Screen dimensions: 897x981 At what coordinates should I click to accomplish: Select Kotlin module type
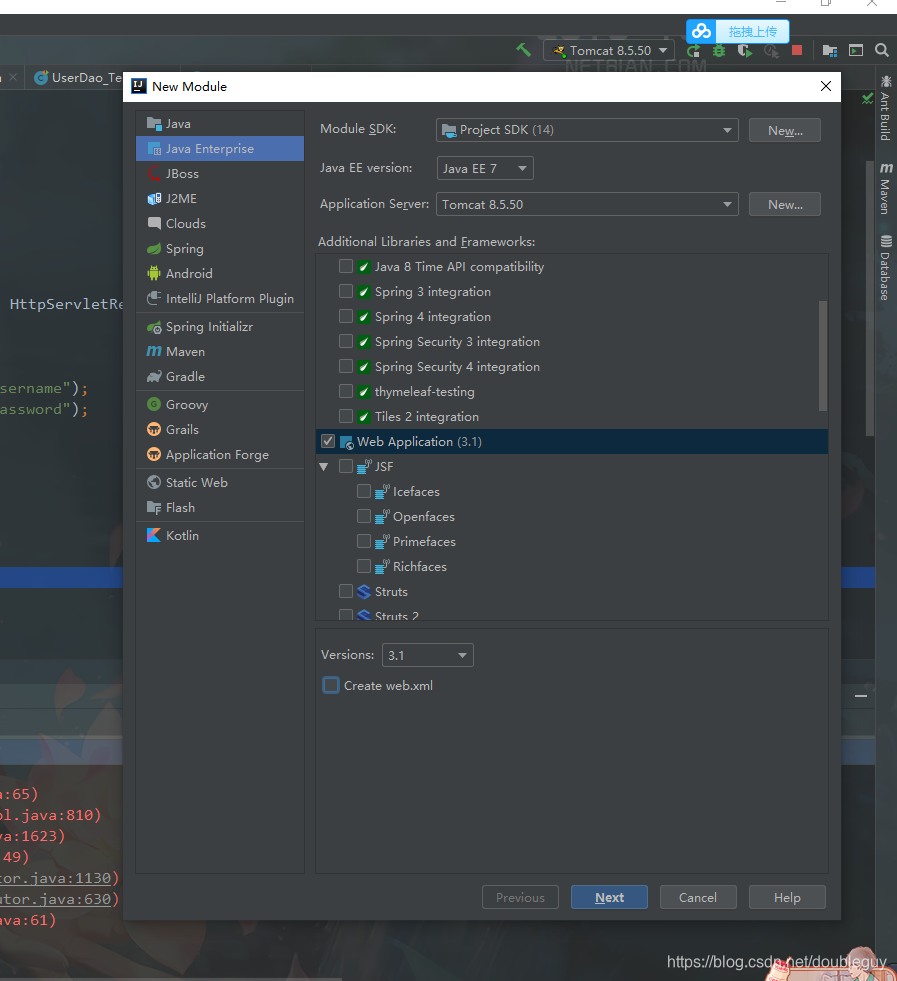coord(220,536)
